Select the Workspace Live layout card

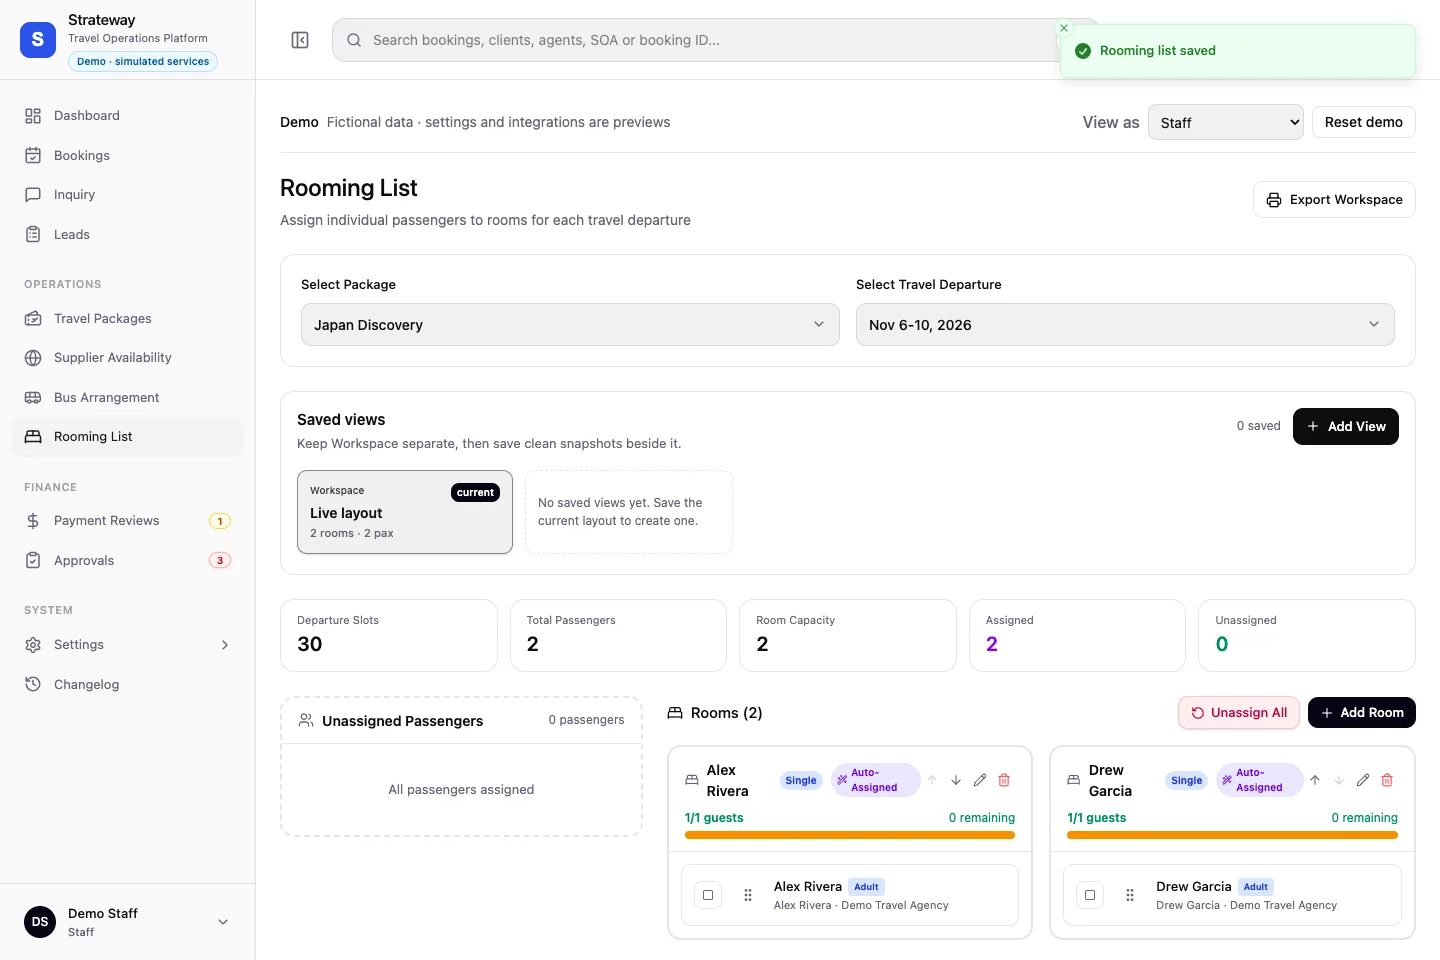tap(405, 512)
